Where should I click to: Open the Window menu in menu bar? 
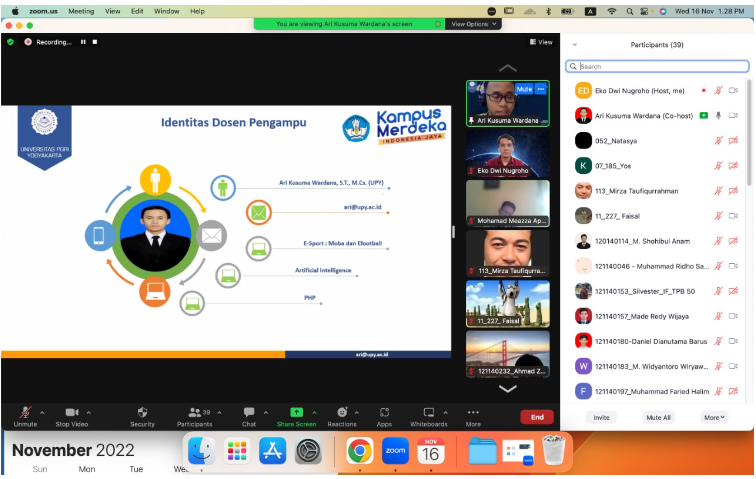point(167,11)
